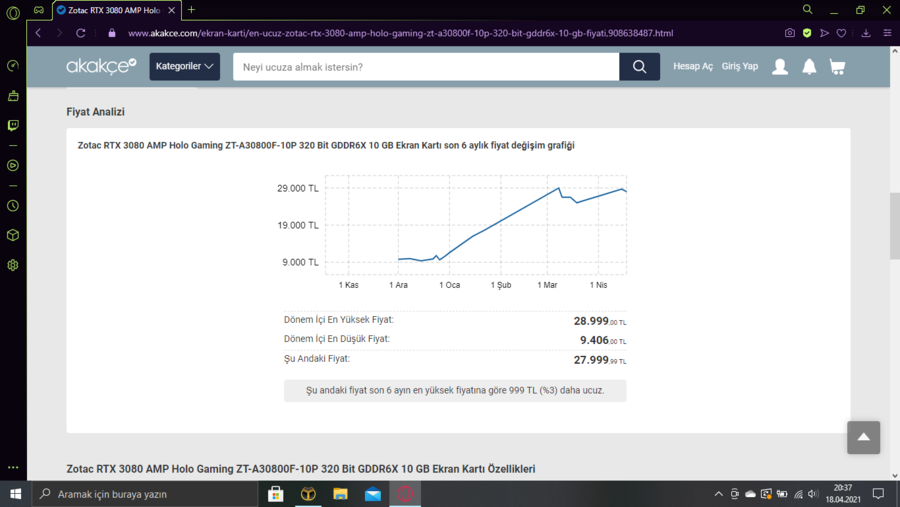Open the Twitch sidebar panel
The height and width of the screenshot is (507, 900).
[13, 125]
